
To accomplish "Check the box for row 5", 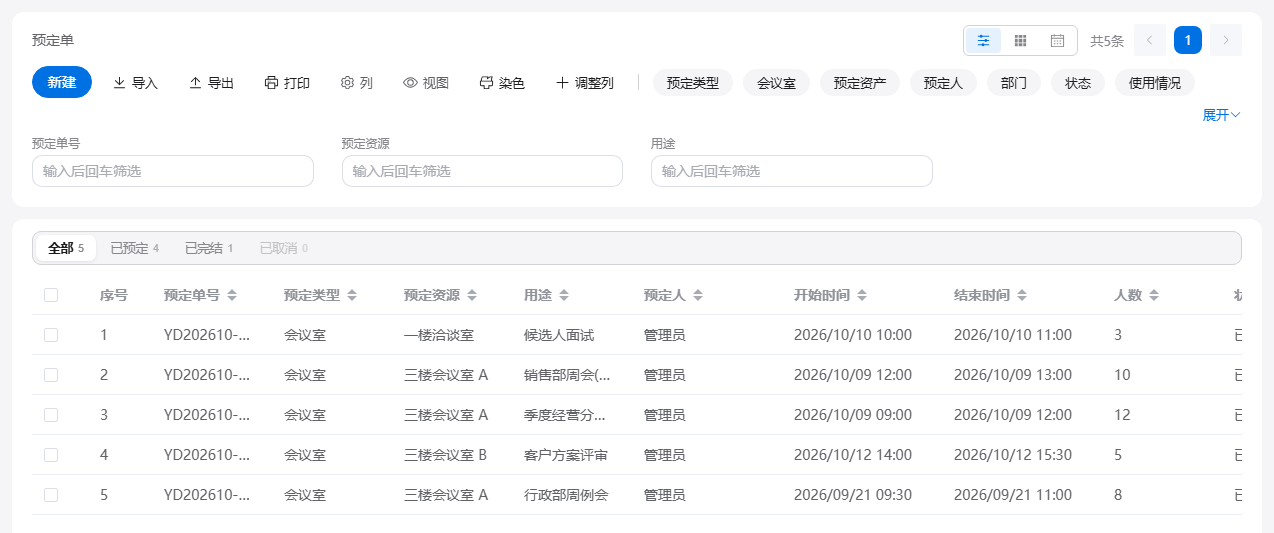I will (51, 495).
